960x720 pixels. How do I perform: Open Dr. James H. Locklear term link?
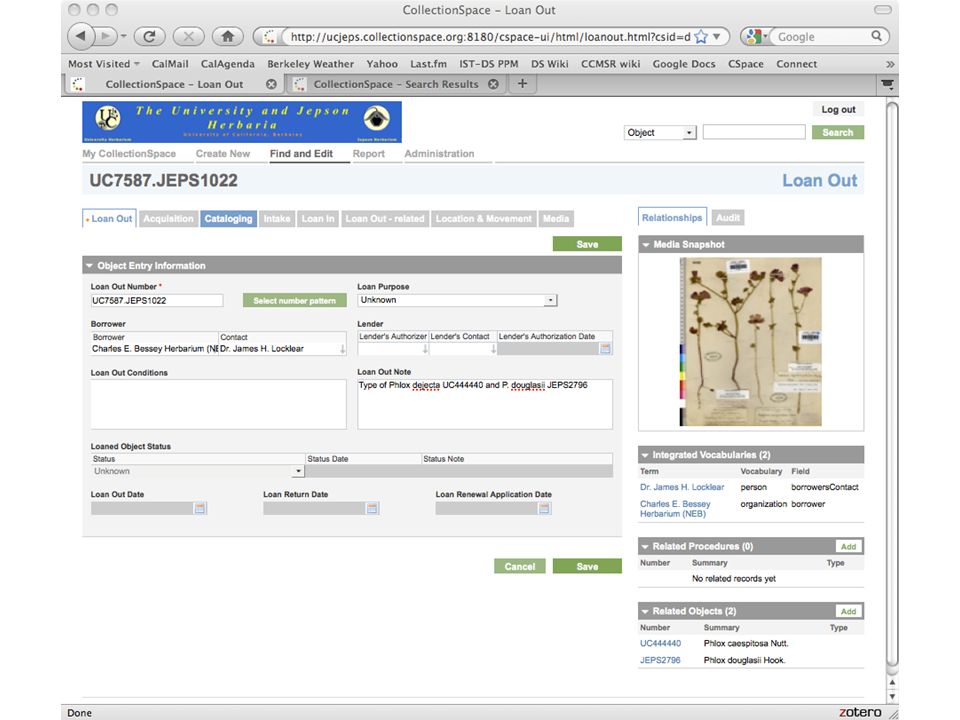pyautogui.click(x=682, y=487)
